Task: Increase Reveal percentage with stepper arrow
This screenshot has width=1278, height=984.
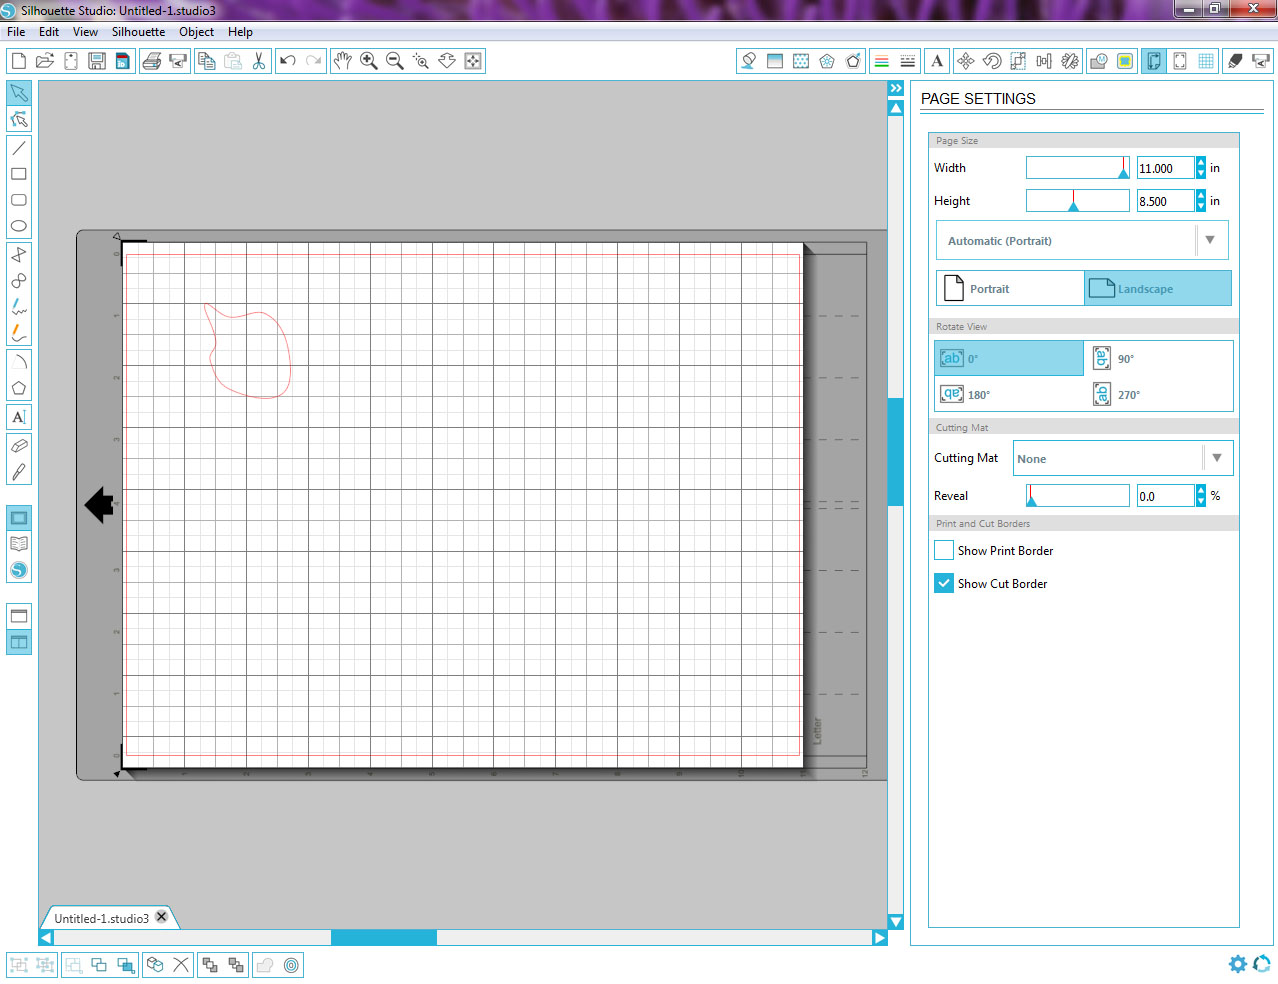Action: pos(1201,490)
